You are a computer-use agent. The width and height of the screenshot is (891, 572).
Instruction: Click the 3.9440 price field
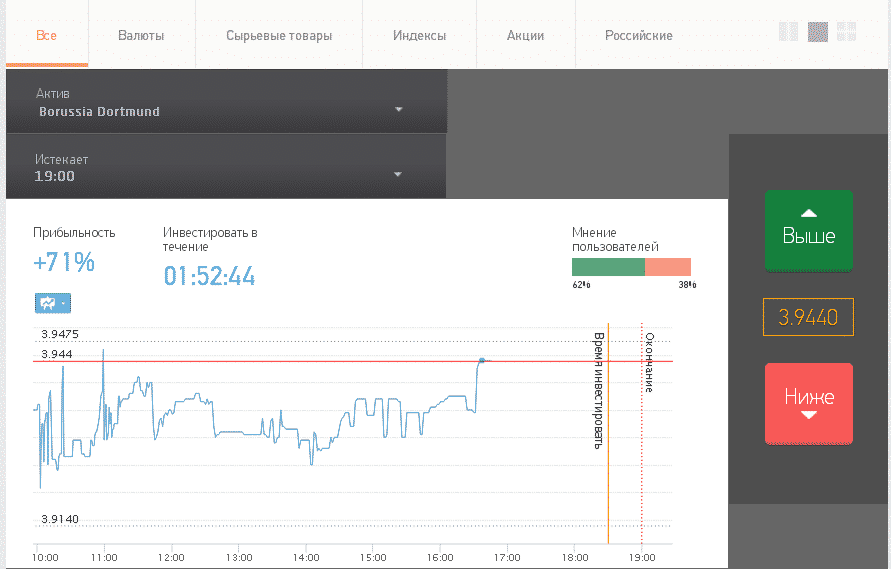coord(808,317)
